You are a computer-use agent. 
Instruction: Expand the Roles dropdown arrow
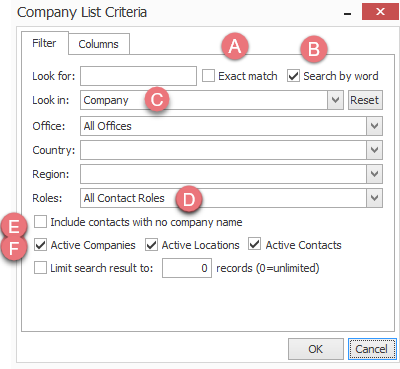click(x=374, y=198)
